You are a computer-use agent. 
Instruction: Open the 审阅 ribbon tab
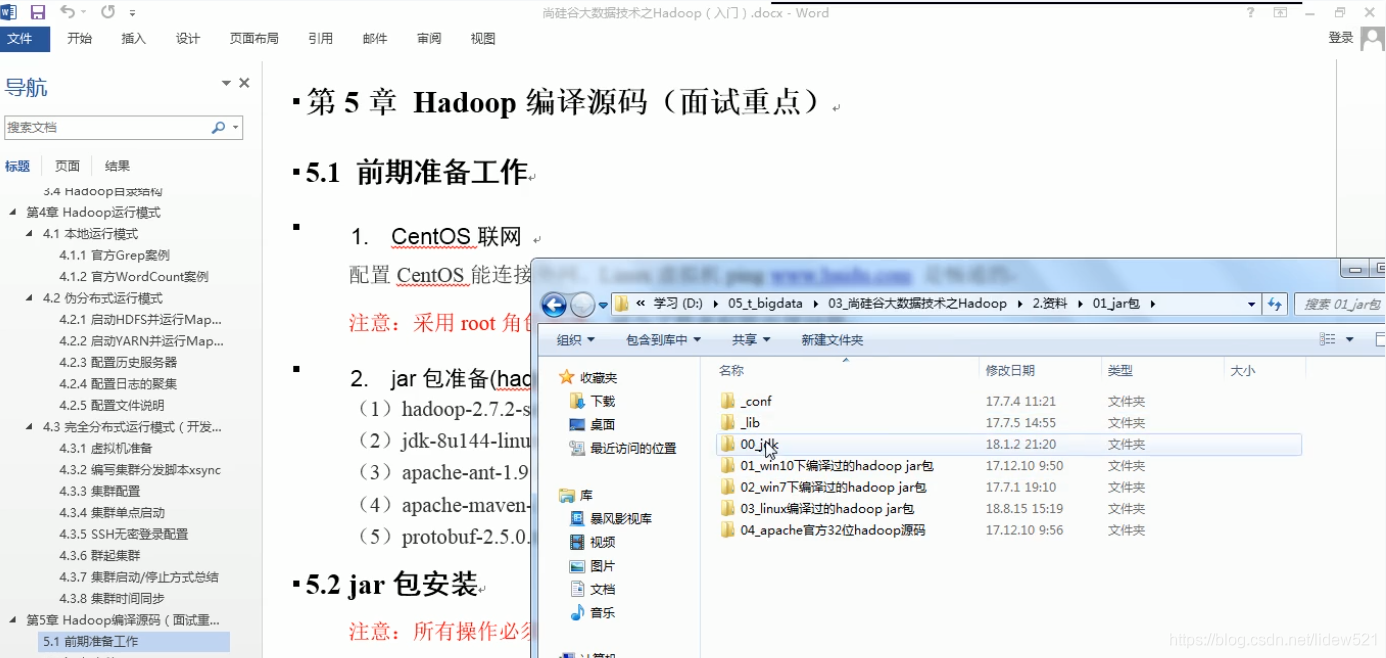click(x=429, y=39)
